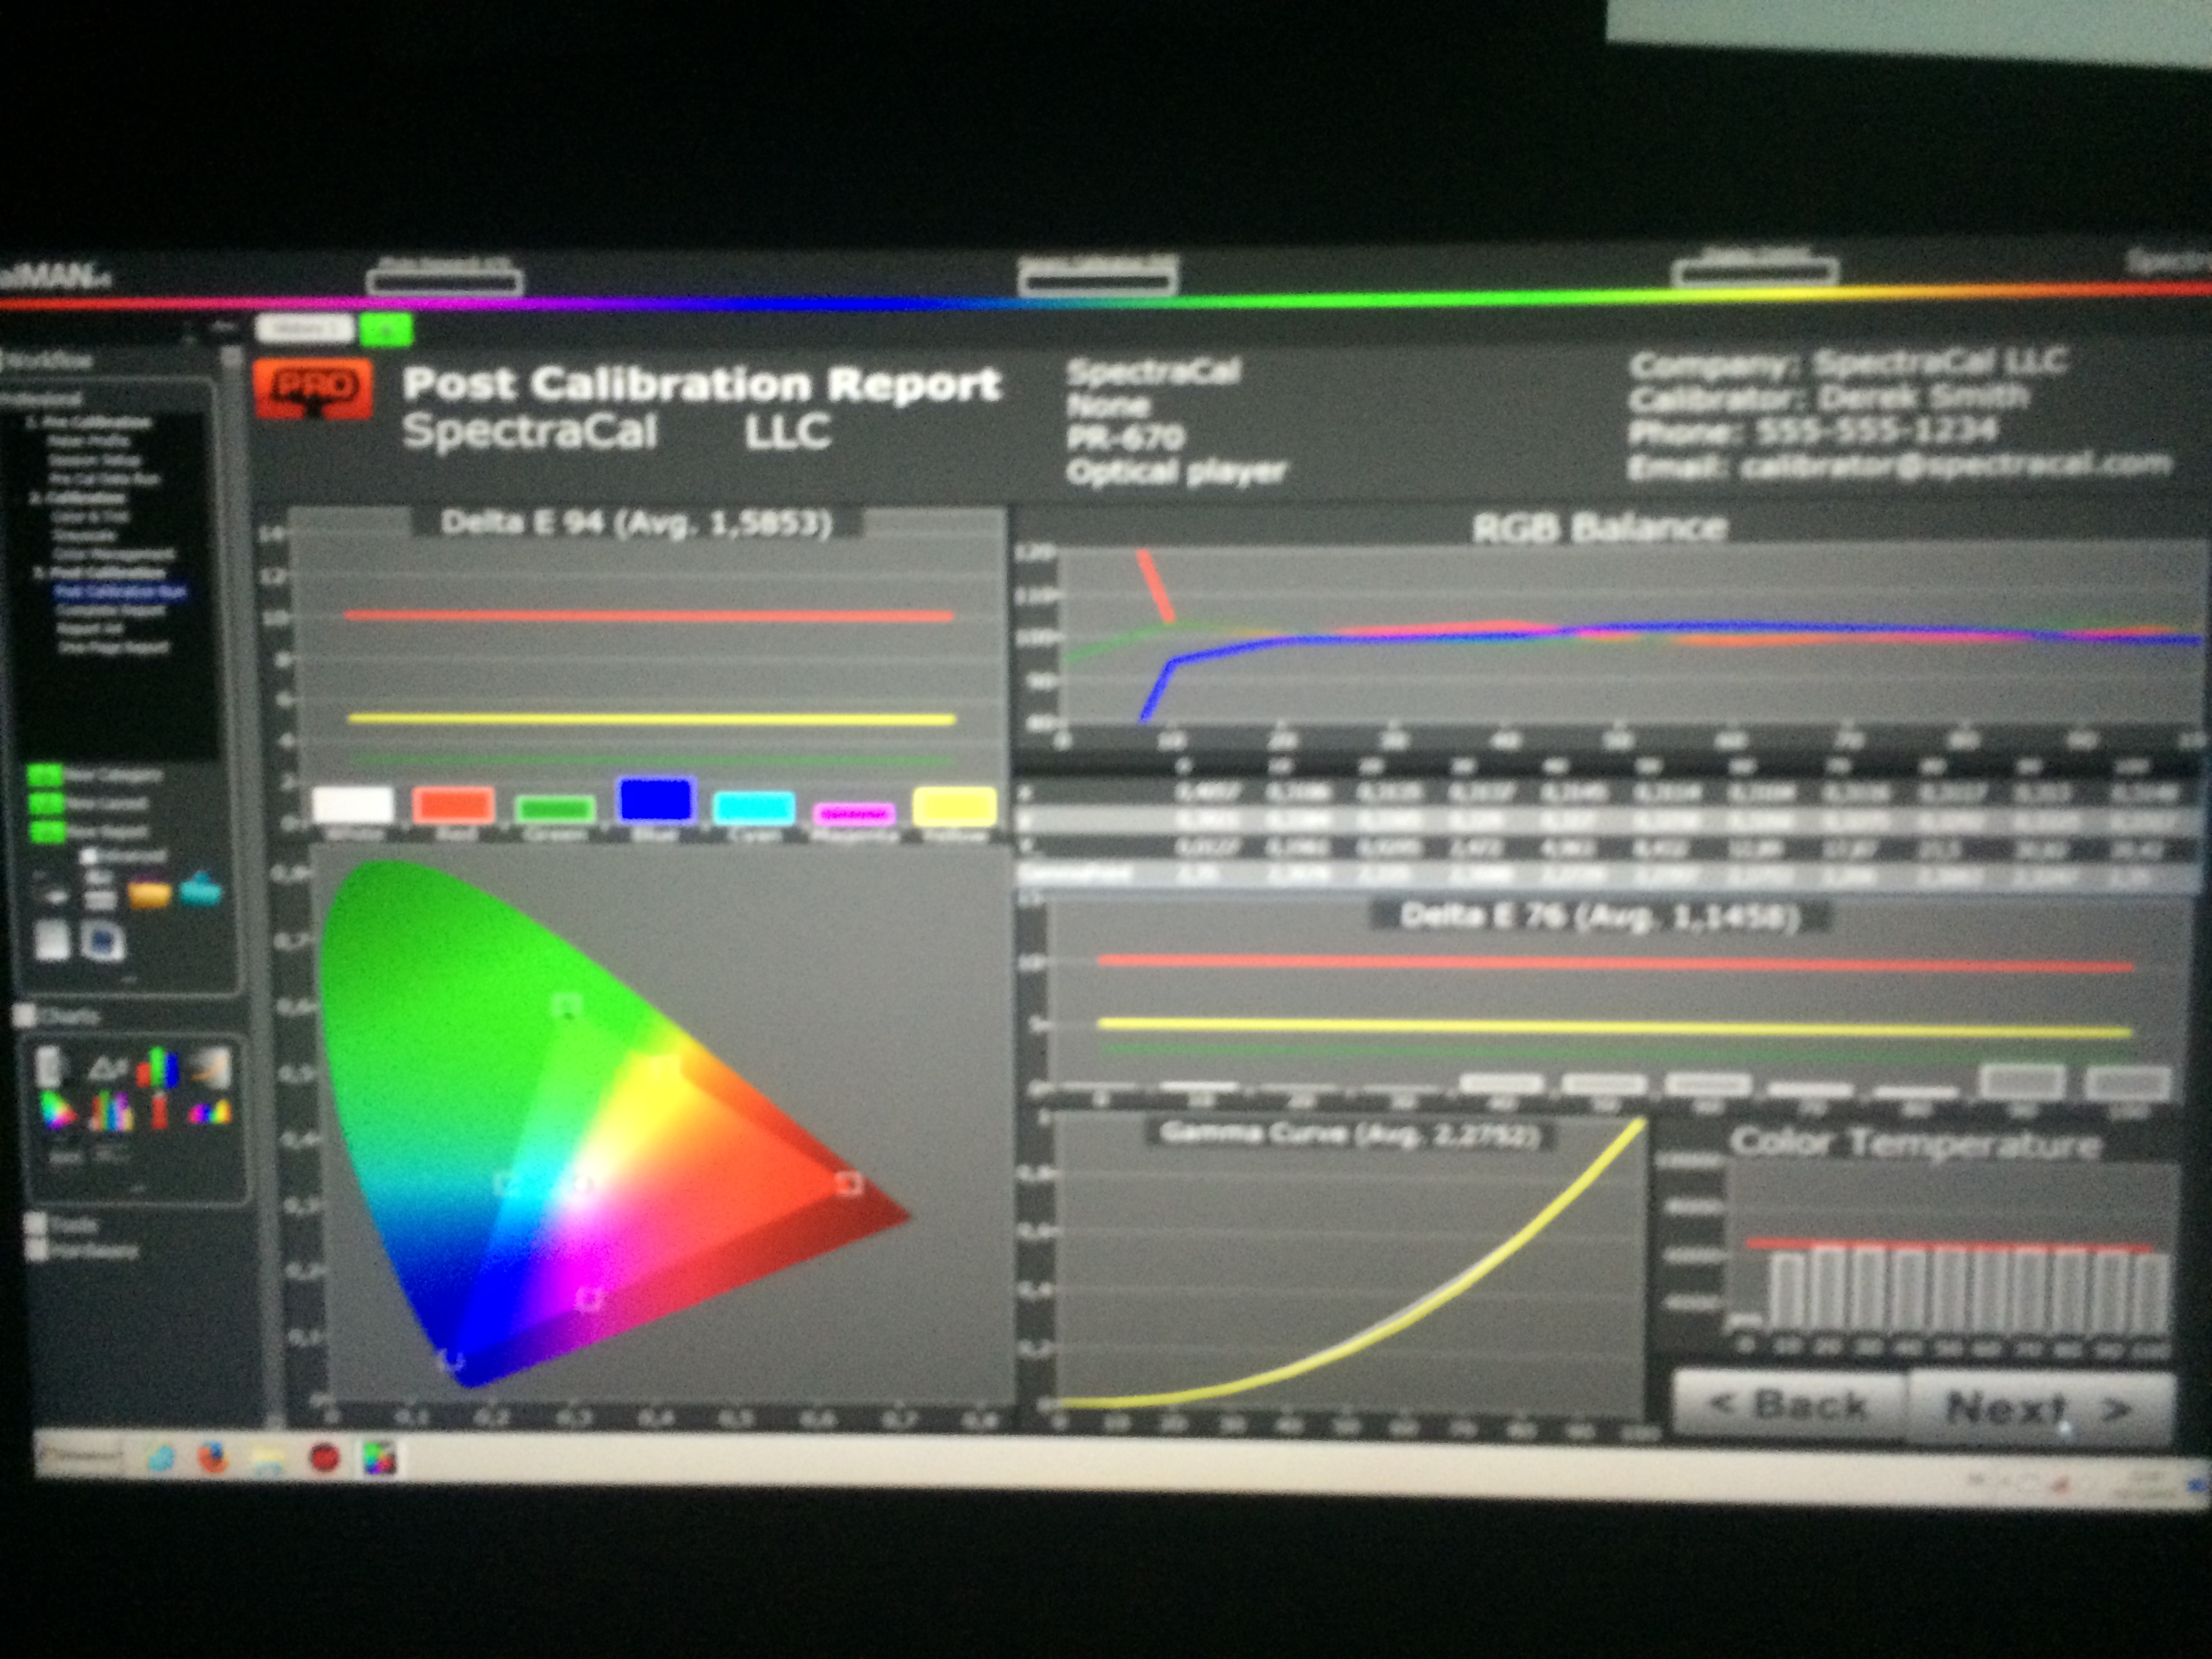Click the Magenta color swatch in Delta E 94
The height and width of the screenshot is (1659, 2212).
854,814
